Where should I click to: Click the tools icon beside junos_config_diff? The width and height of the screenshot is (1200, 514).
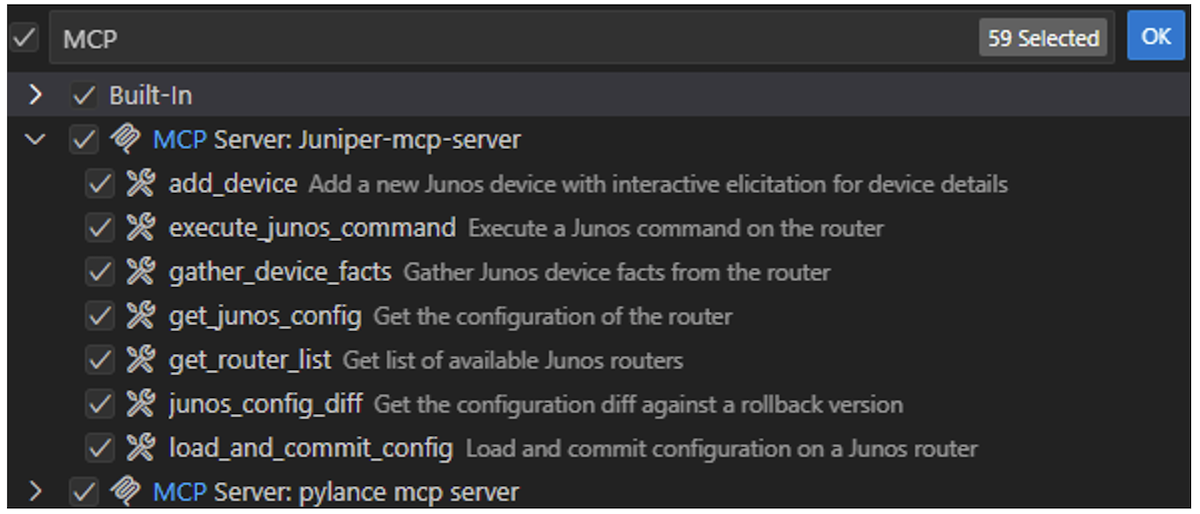(x=139, y=404)
